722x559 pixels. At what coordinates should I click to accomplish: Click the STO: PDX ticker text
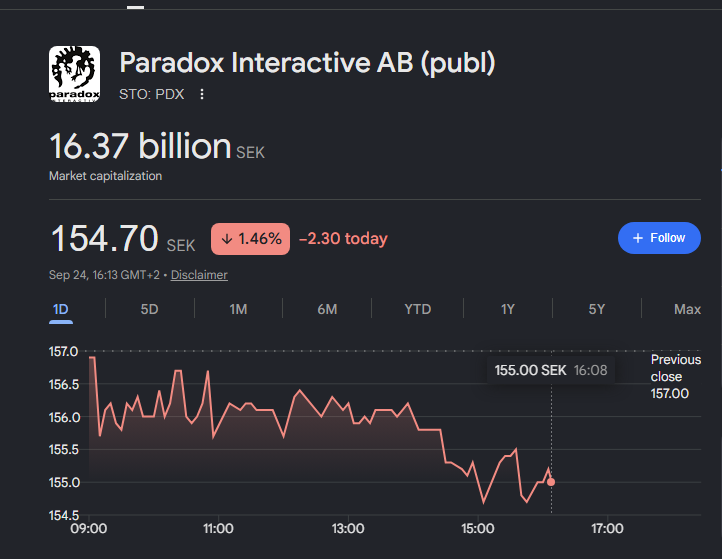tap(151, 94)
